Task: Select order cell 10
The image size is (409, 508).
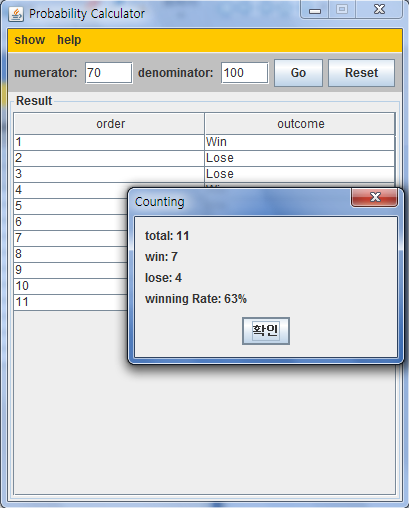Action: pos(71,286)
